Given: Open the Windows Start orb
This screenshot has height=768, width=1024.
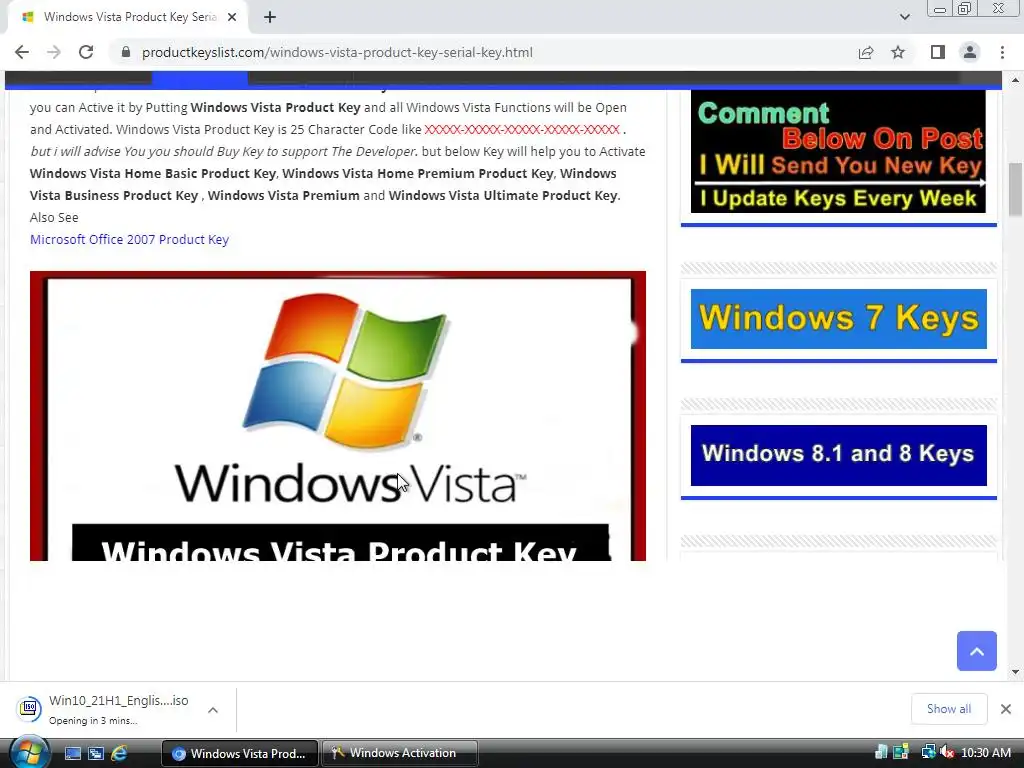Looking at the screenshot, I should 29,752.
